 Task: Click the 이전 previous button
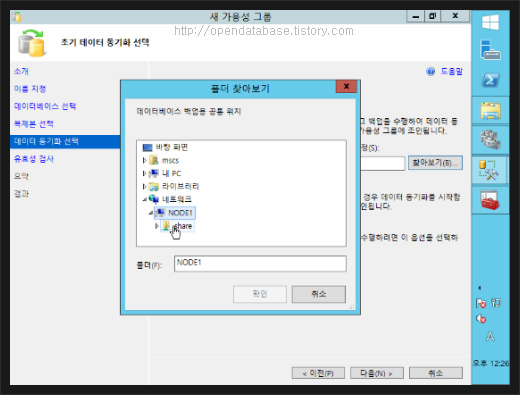(x=318, y=373)
